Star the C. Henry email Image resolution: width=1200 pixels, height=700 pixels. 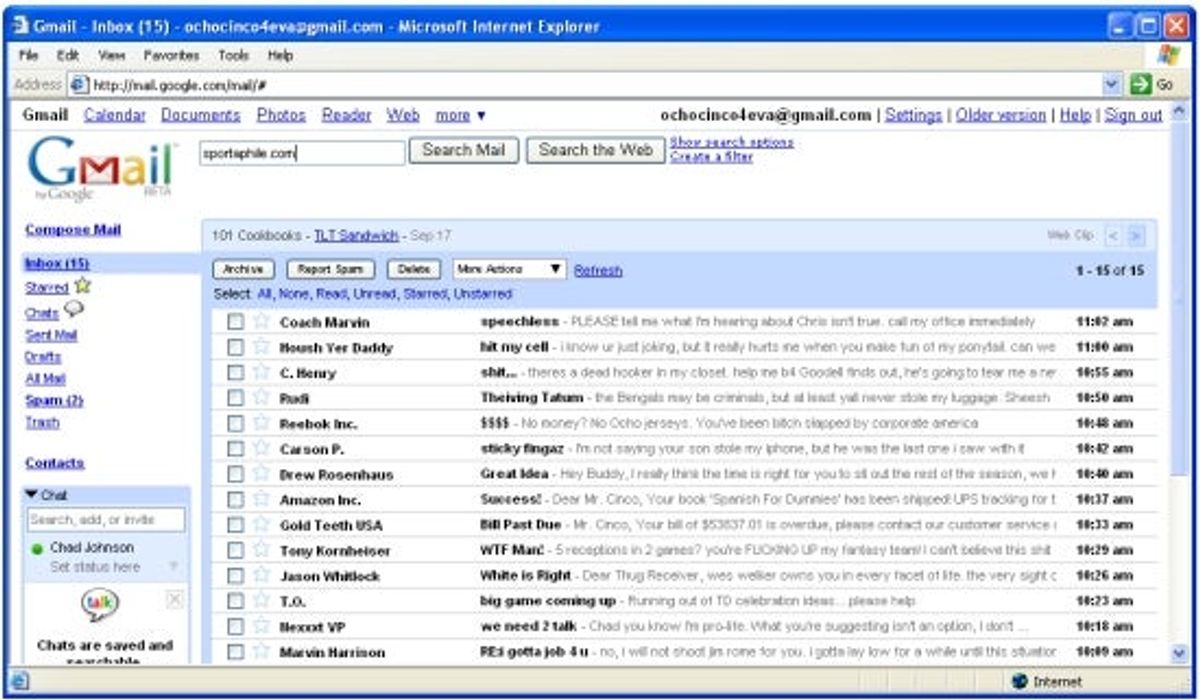tap(261, 372)
